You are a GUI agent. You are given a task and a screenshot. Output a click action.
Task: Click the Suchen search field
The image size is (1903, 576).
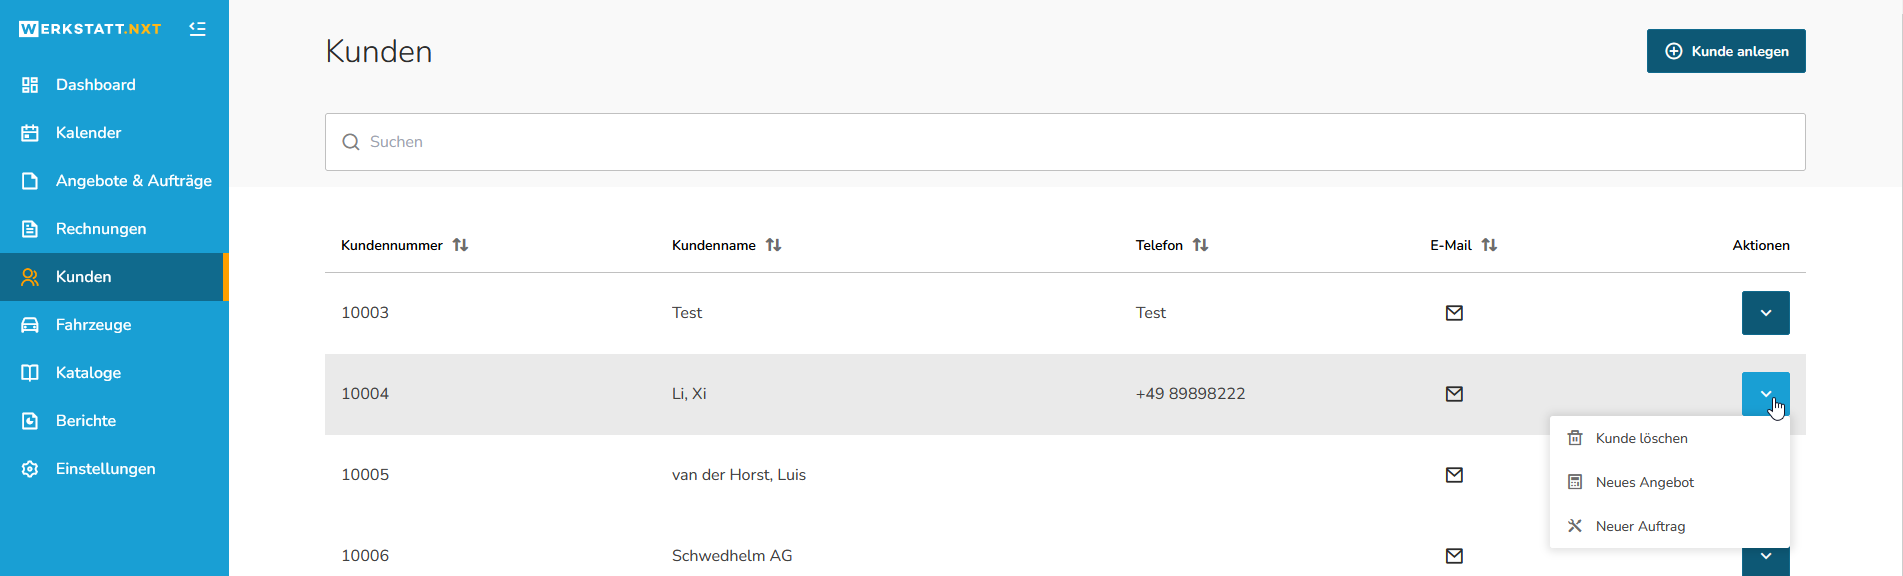[1064, 142]
